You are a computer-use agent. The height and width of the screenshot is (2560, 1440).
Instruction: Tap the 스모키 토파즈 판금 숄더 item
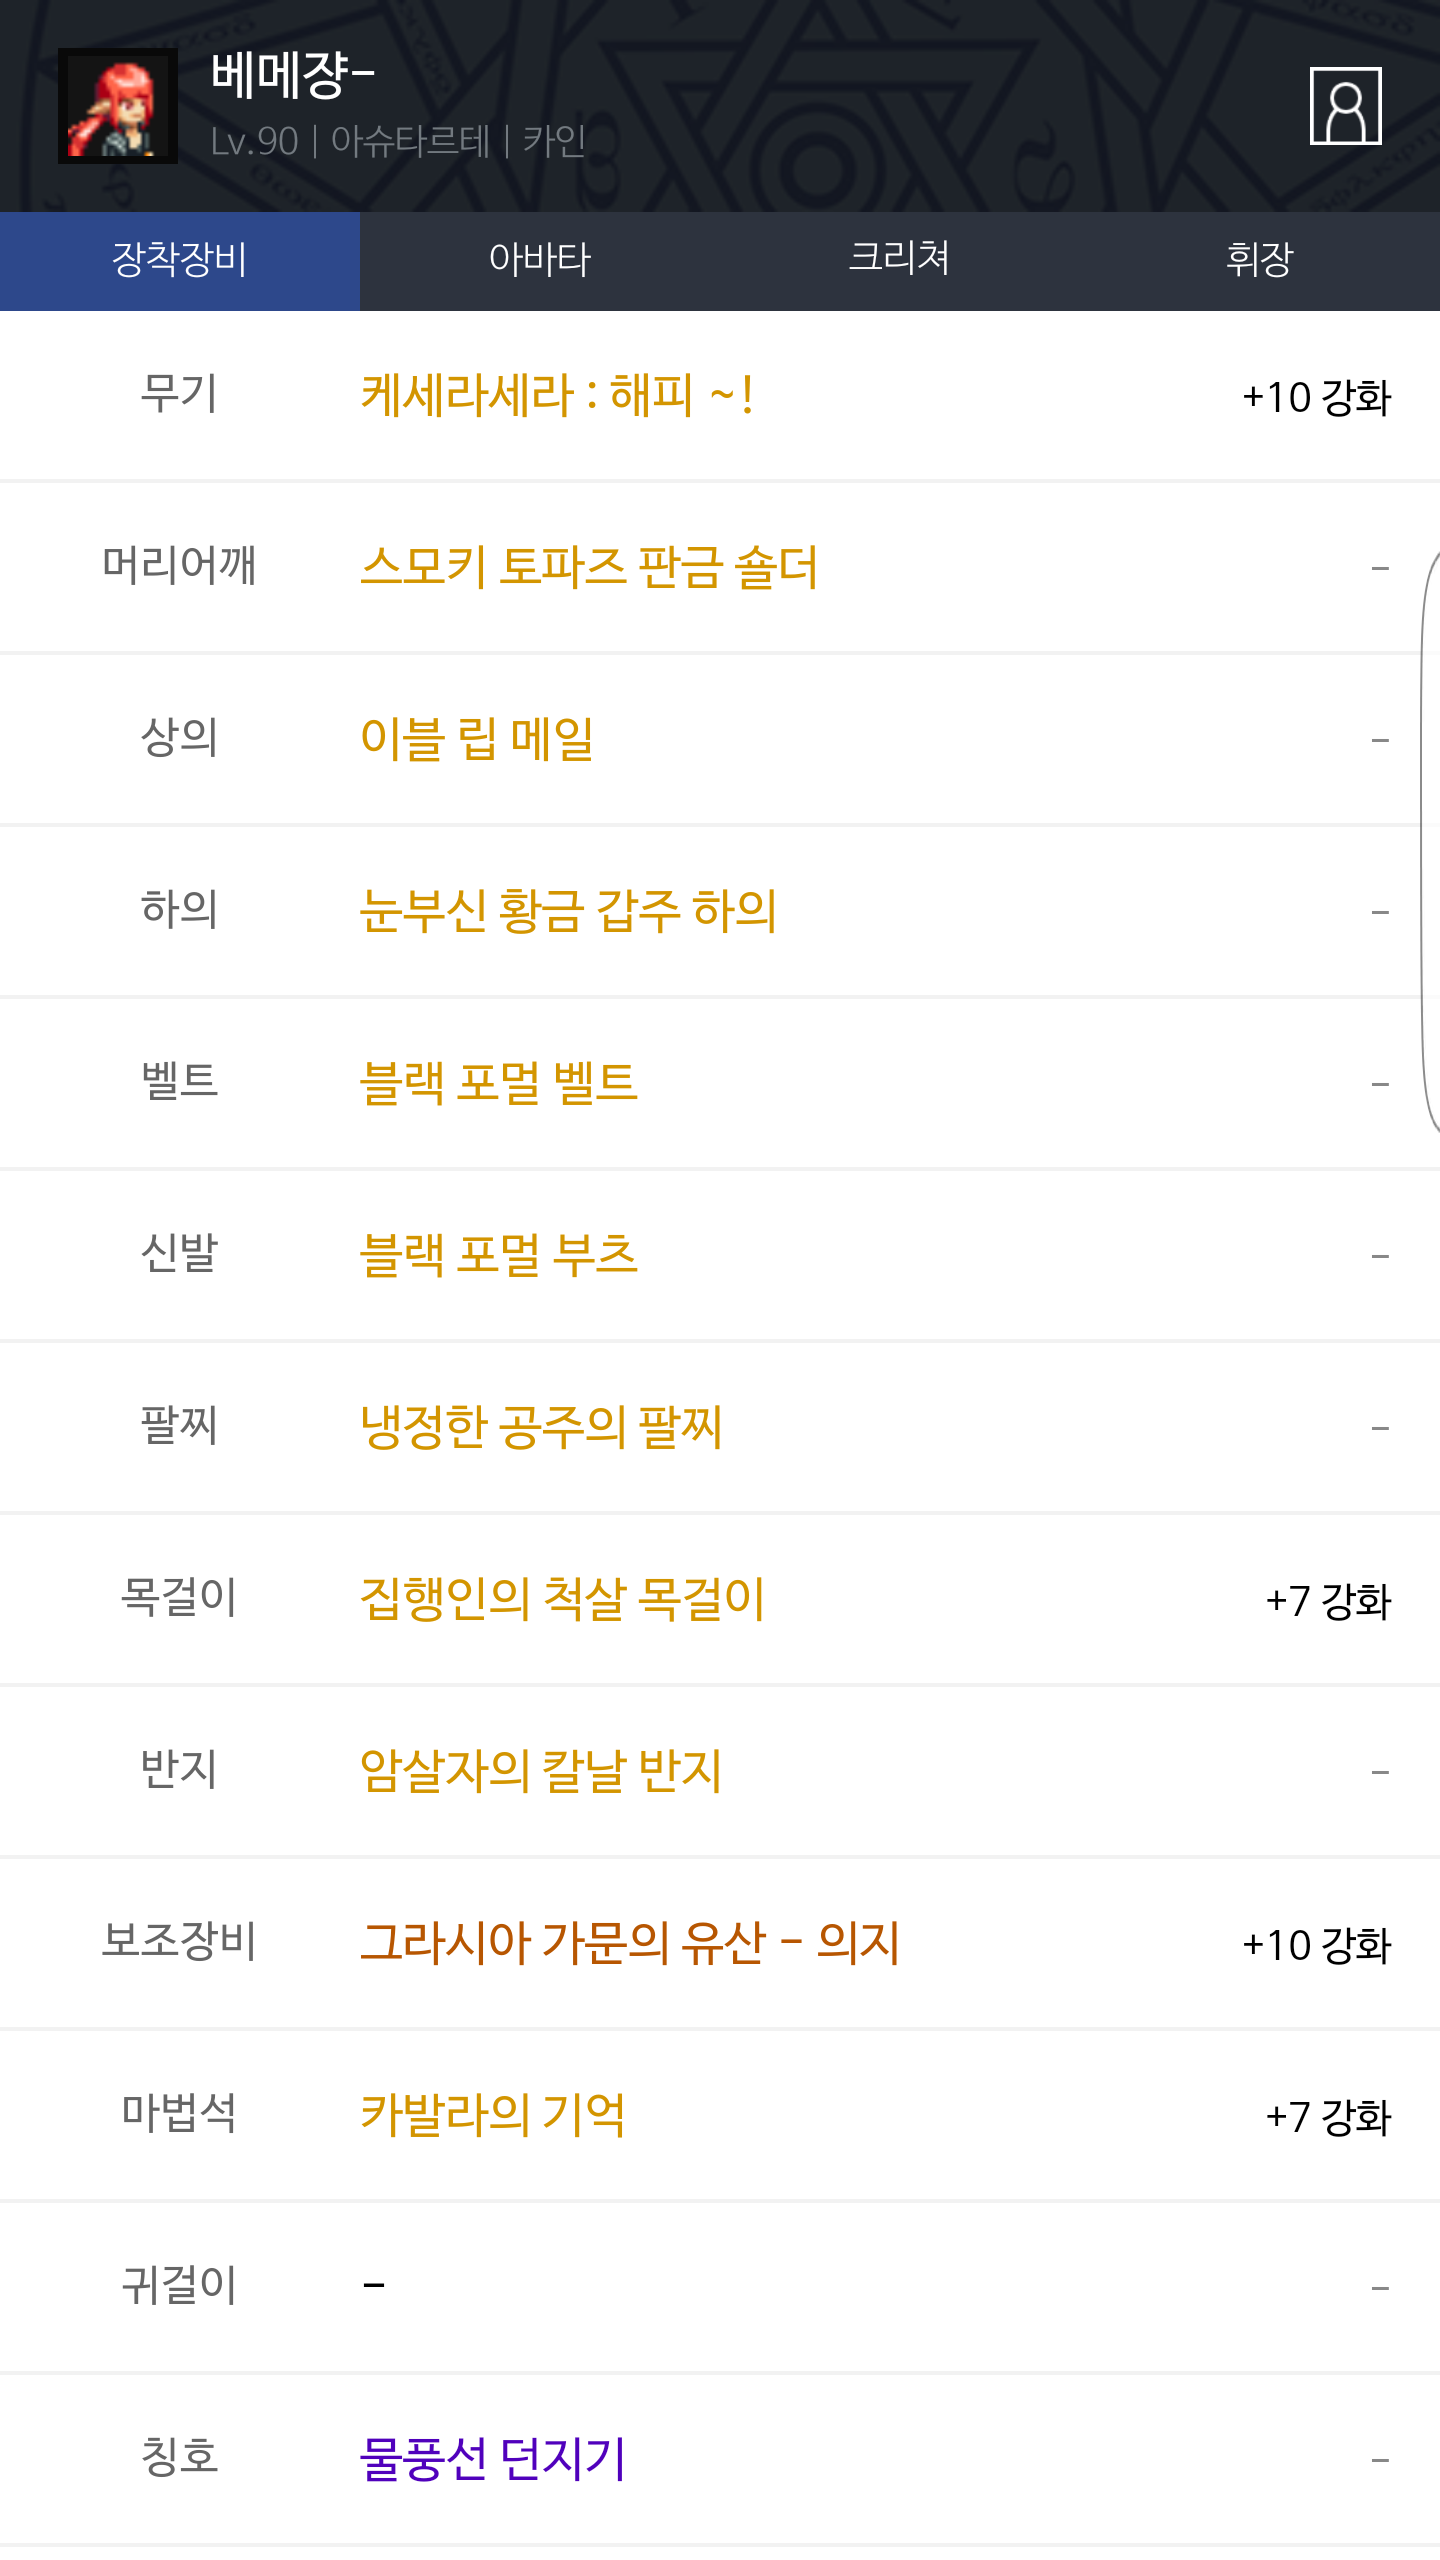tap(588, 568)
